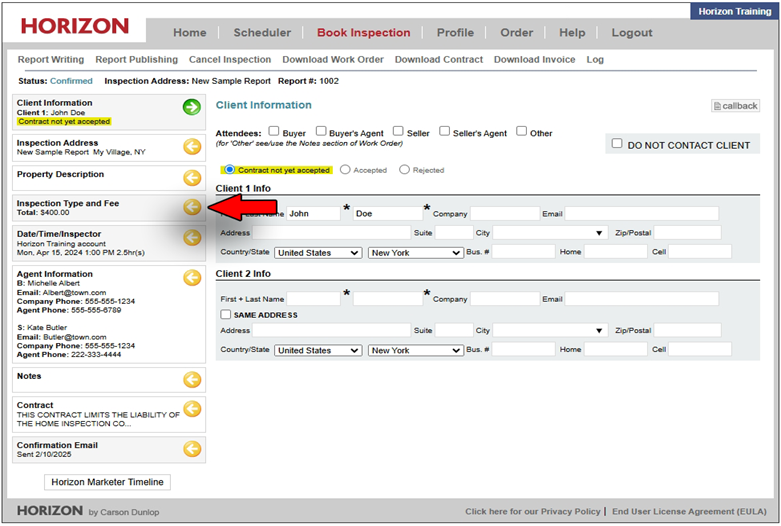Tick the Buyer attendee checkbox
The height and width of the screenshot is (526, 781).
coord(273,132)
